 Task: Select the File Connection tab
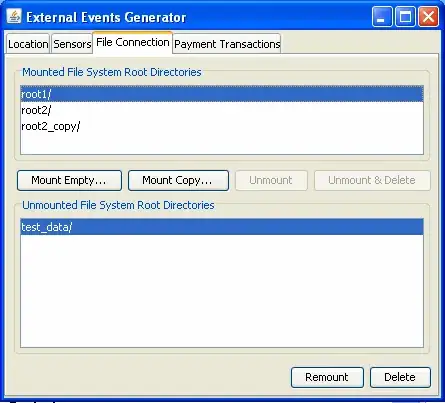coord(133,42)
